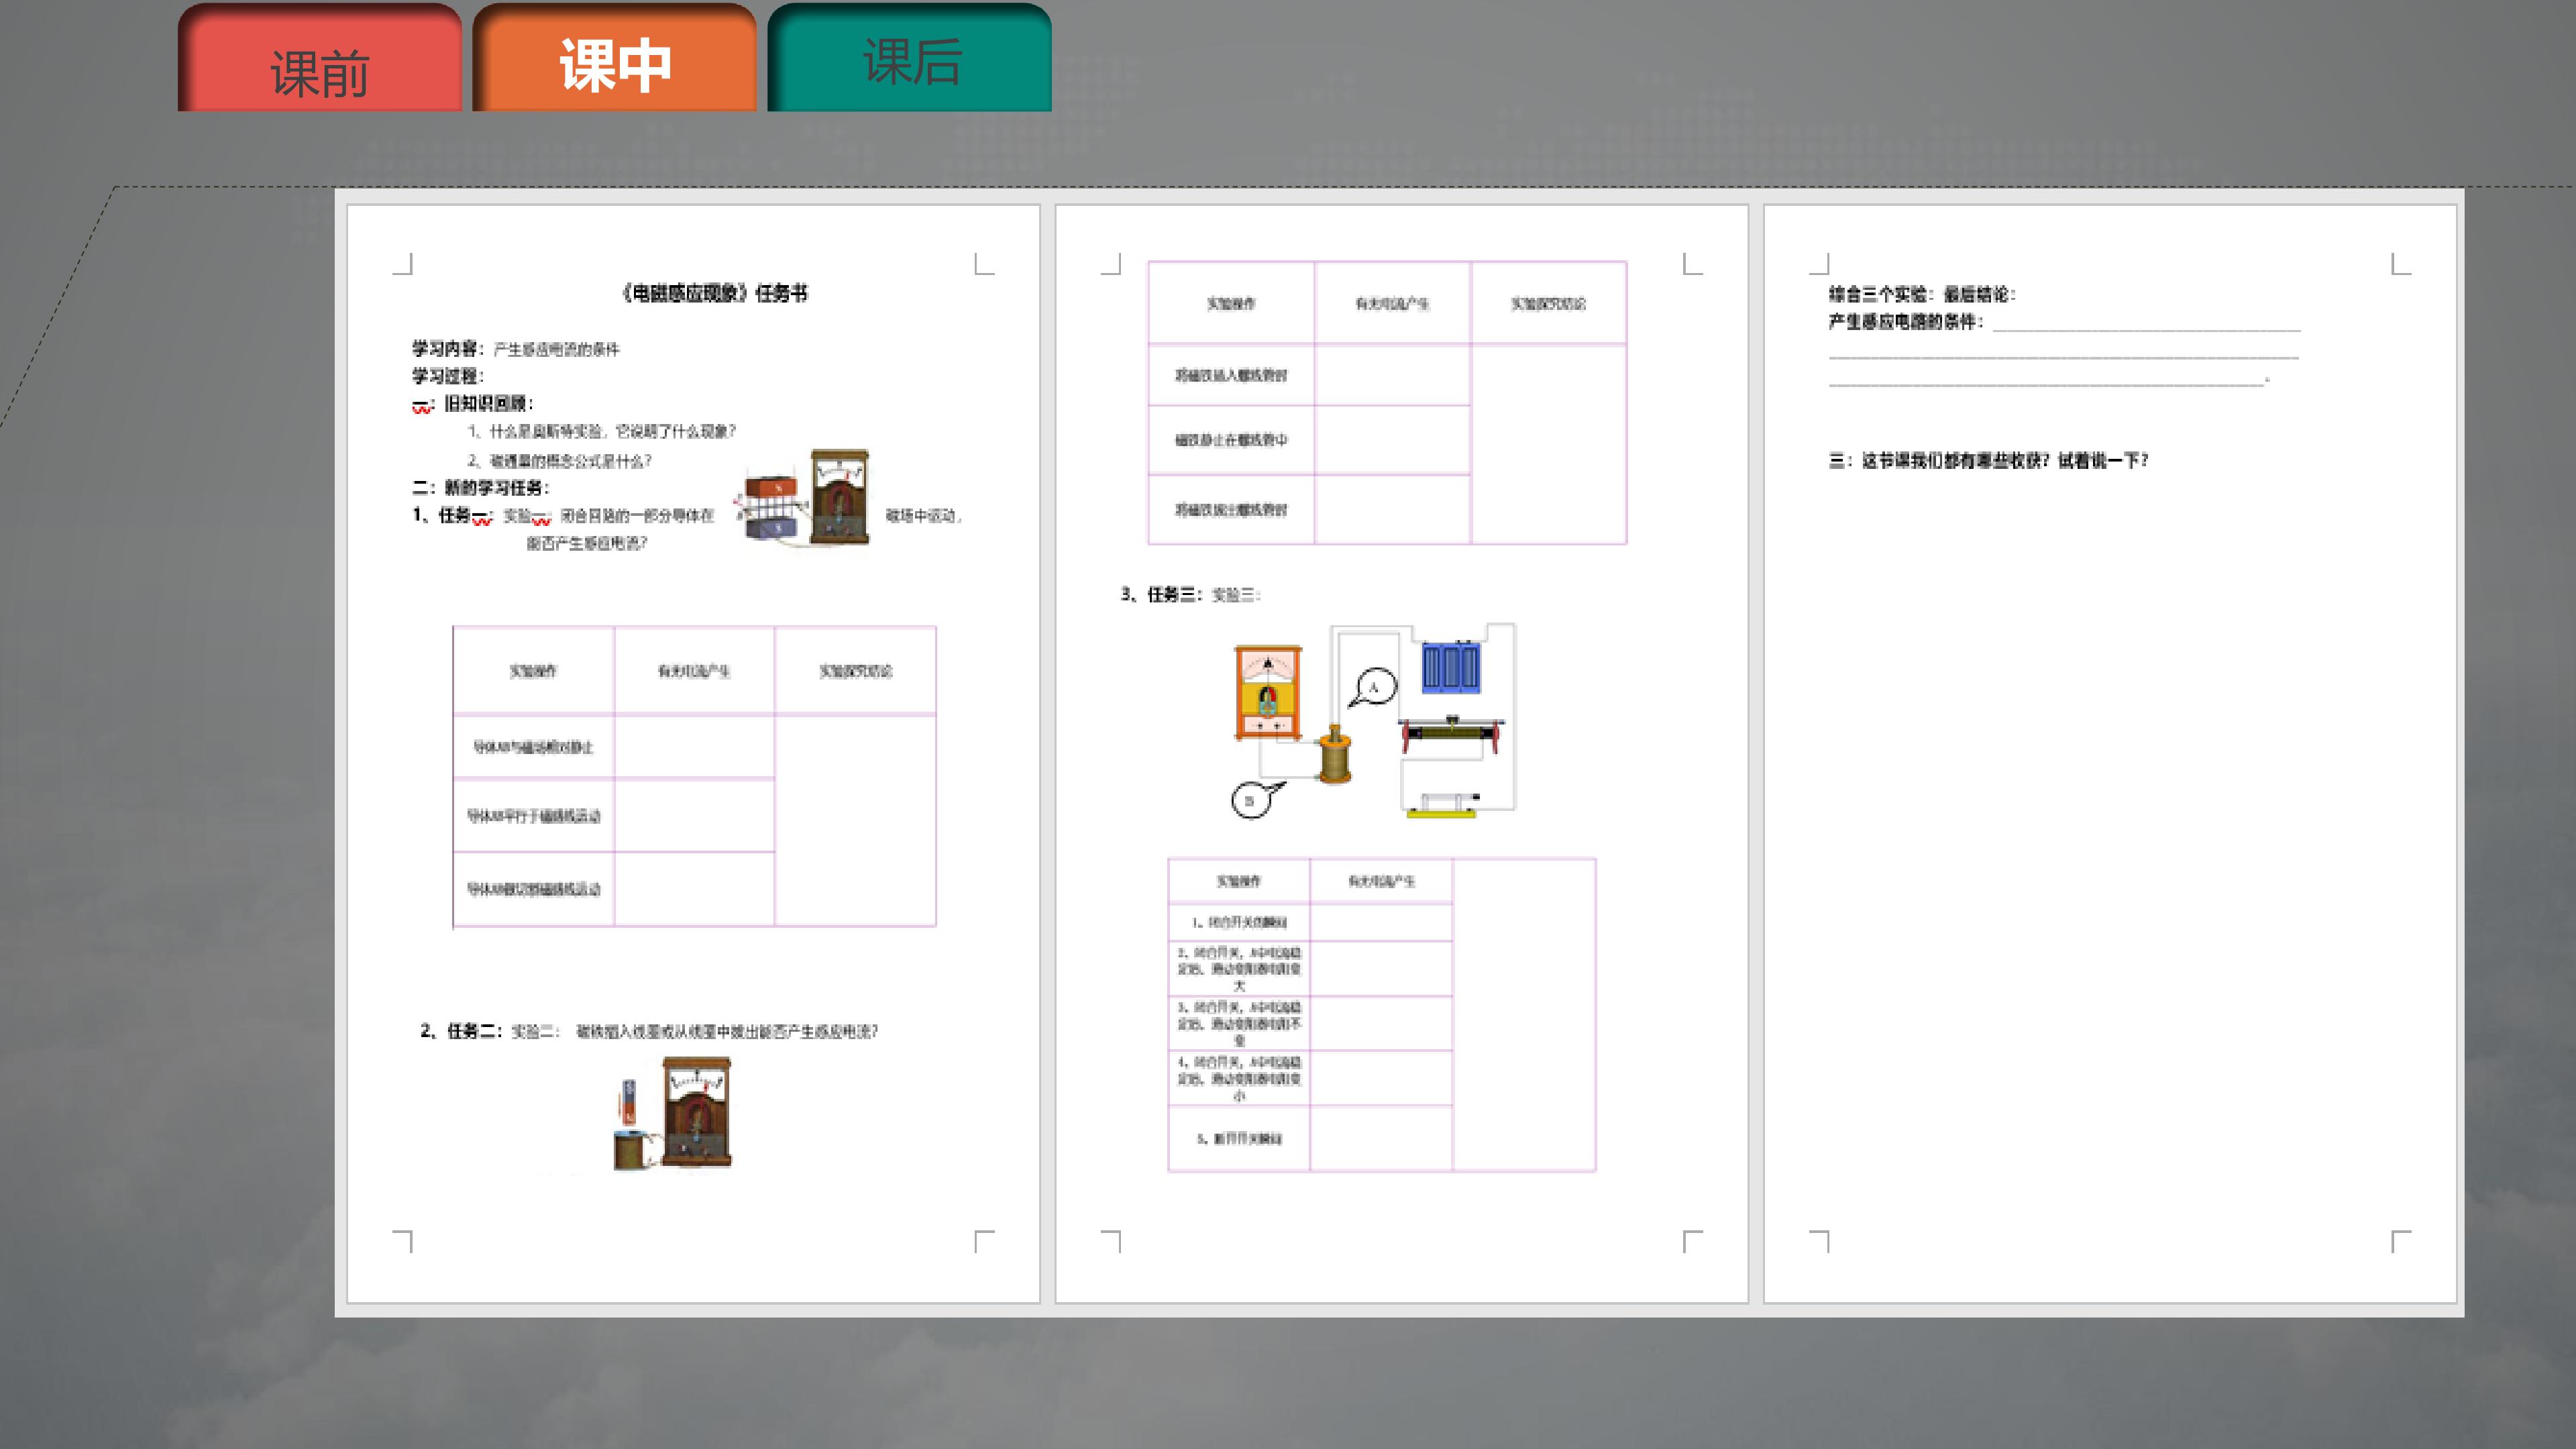Click the speech bubble labeled B
Screen dimensions: 2576x1449
tap(1252, 800)
